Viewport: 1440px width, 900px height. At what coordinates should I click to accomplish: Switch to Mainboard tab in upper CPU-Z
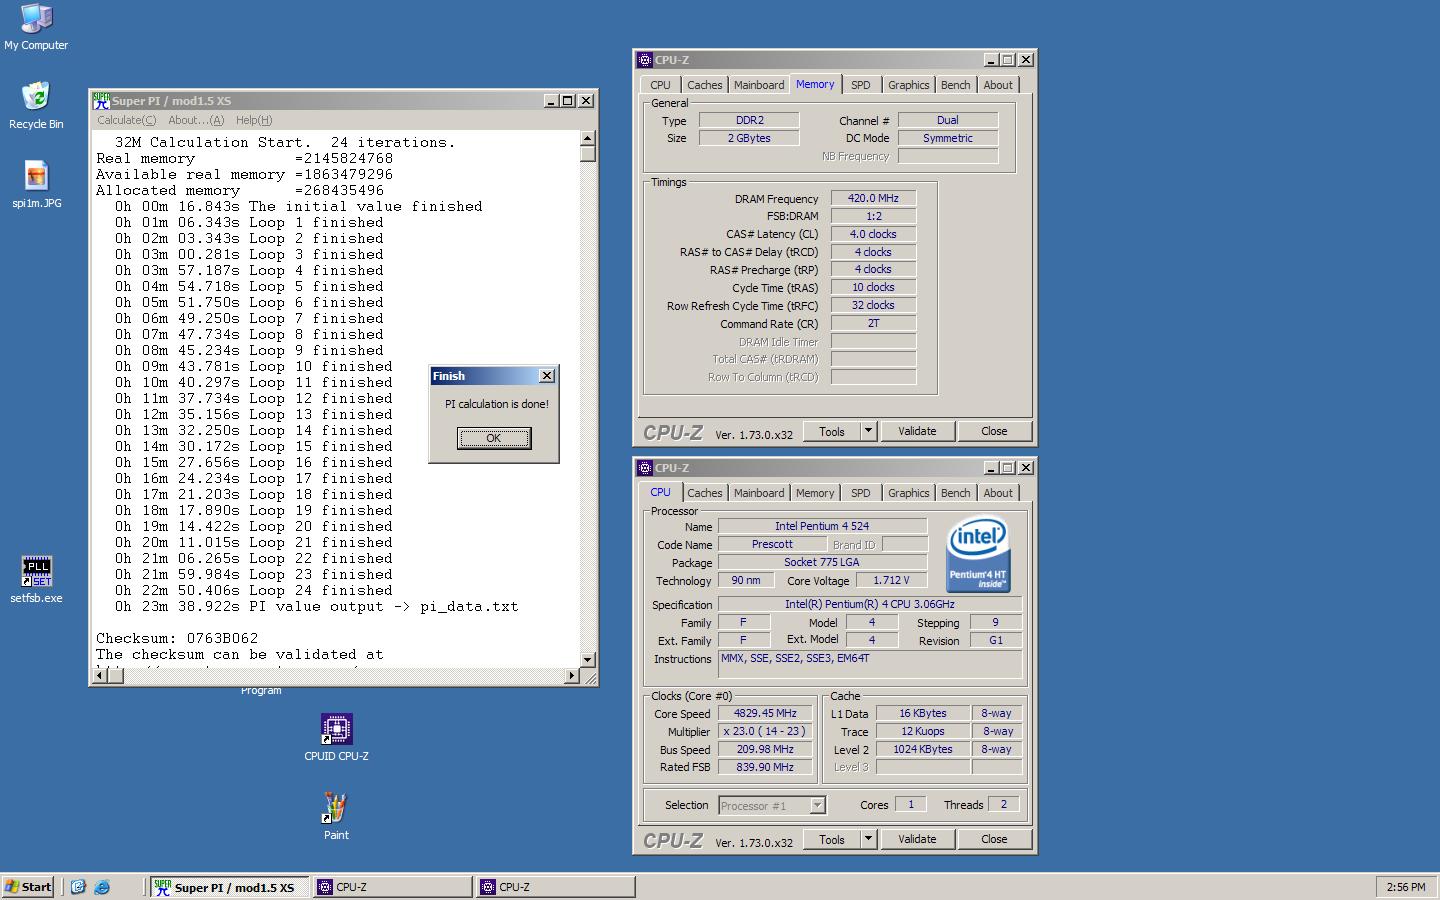click(x=759, y=85)
